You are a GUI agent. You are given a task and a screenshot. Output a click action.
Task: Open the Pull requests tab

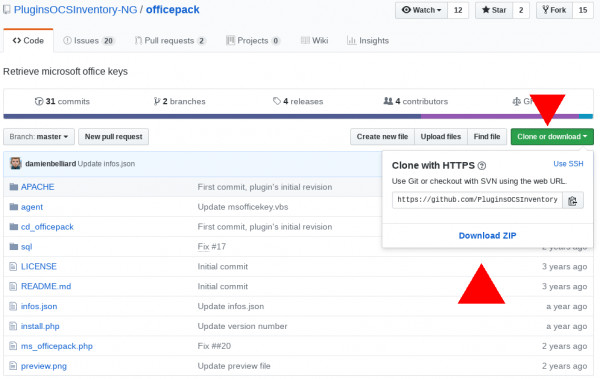coord(170,41)
